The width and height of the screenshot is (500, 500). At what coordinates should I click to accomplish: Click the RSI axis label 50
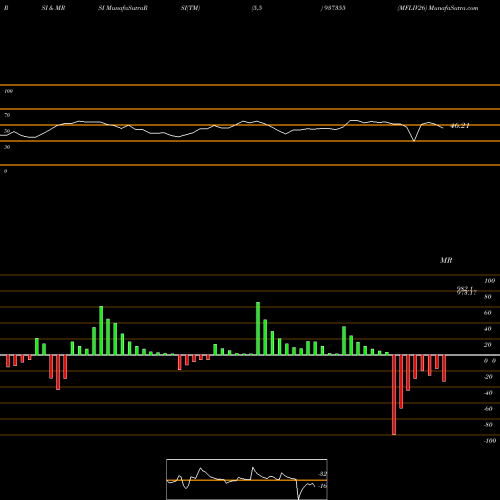click(7, 131)
